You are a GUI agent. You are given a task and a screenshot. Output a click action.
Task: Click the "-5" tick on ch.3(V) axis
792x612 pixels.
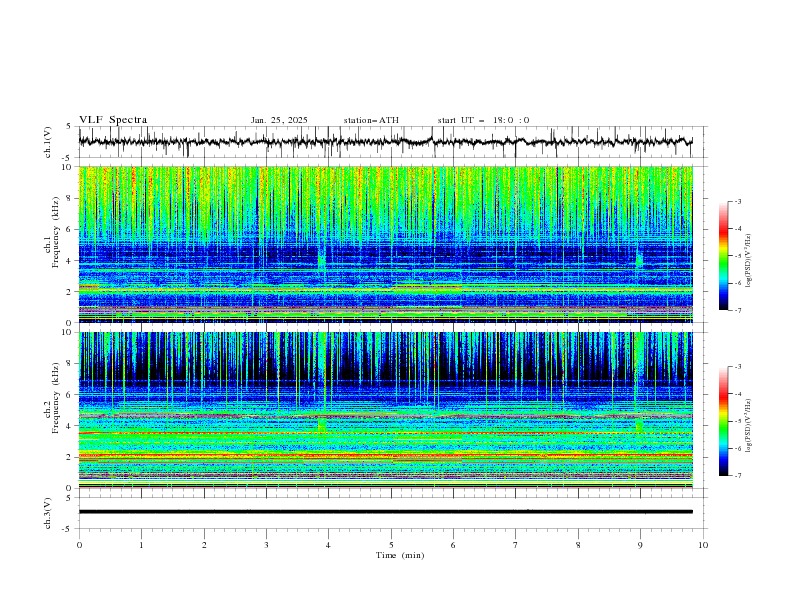[68, 529]
